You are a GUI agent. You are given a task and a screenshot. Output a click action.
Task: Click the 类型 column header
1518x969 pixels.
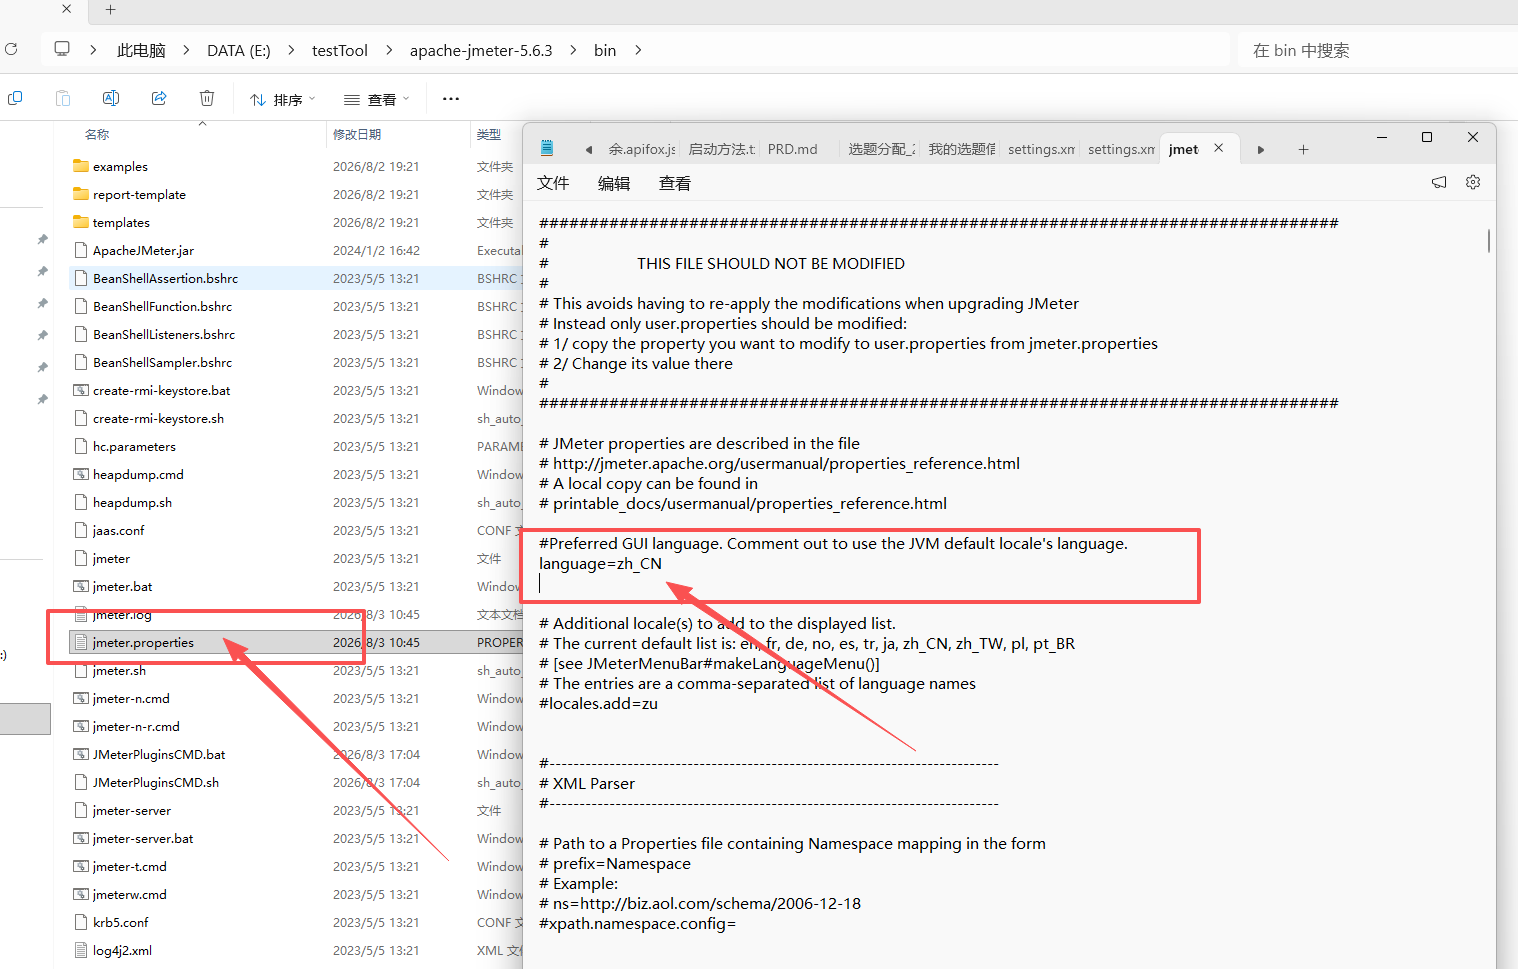[489, 134]
